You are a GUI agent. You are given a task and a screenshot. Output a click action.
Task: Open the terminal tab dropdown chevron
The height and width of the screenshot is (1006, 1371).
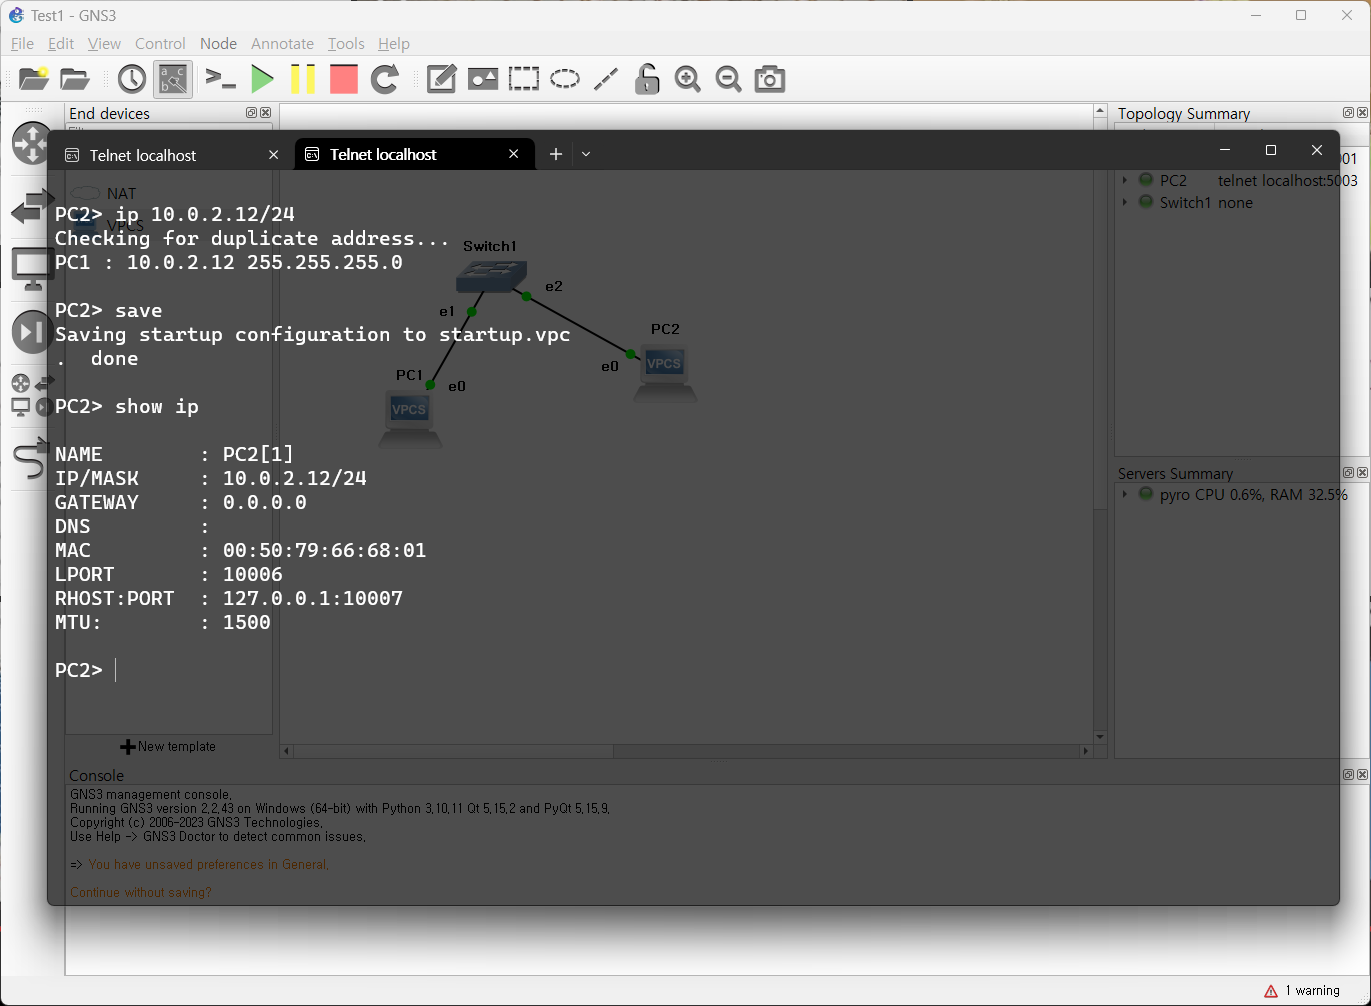[586, 154]
